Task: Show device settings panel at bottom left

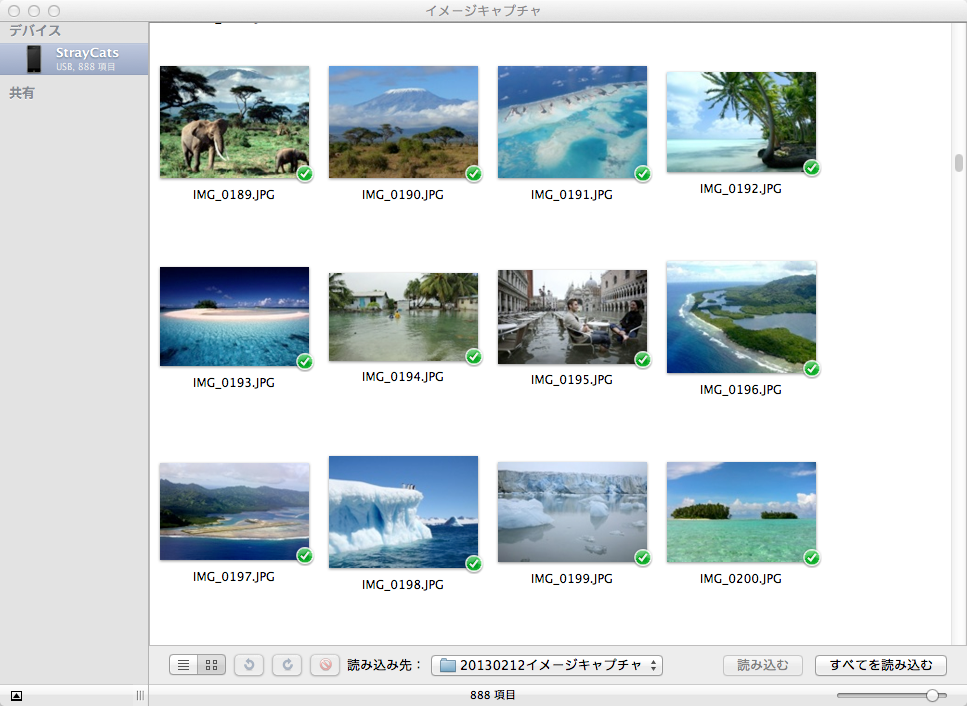Action: pos(17,696)
